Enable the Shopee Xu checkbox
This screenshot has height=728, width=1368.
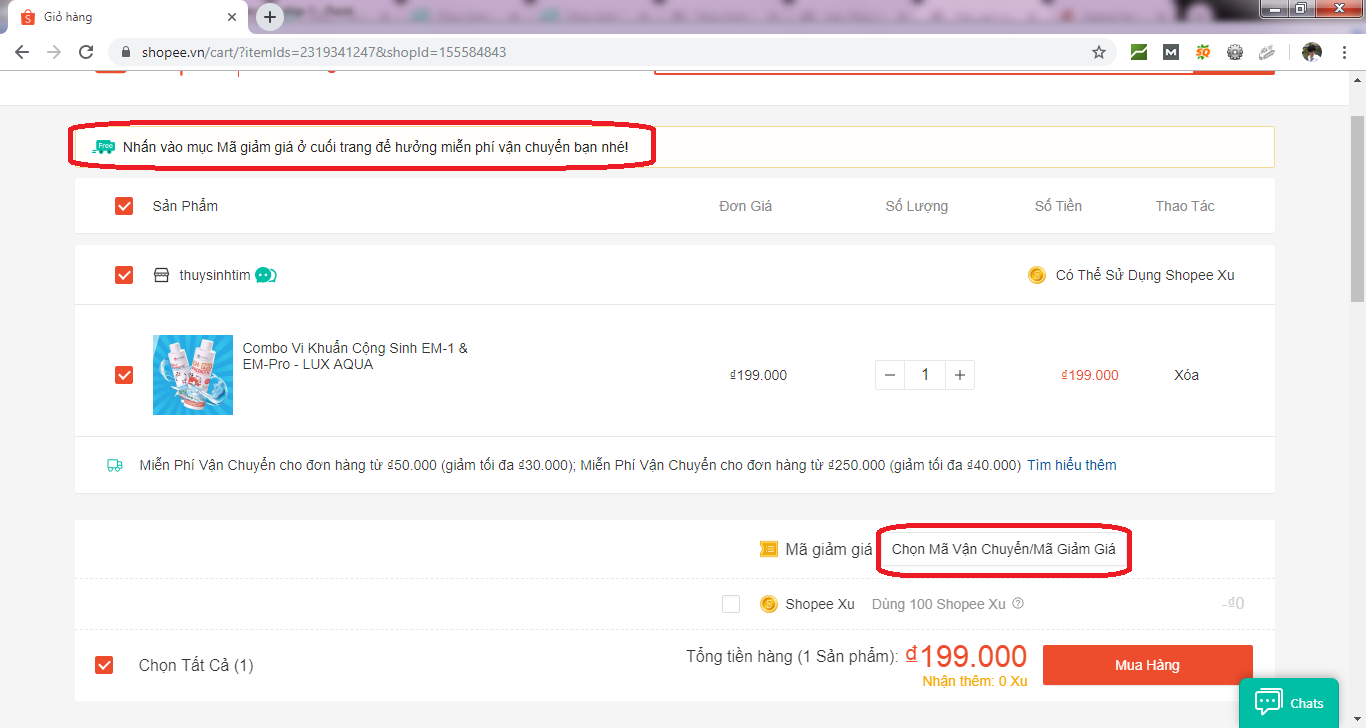[731, 604]
